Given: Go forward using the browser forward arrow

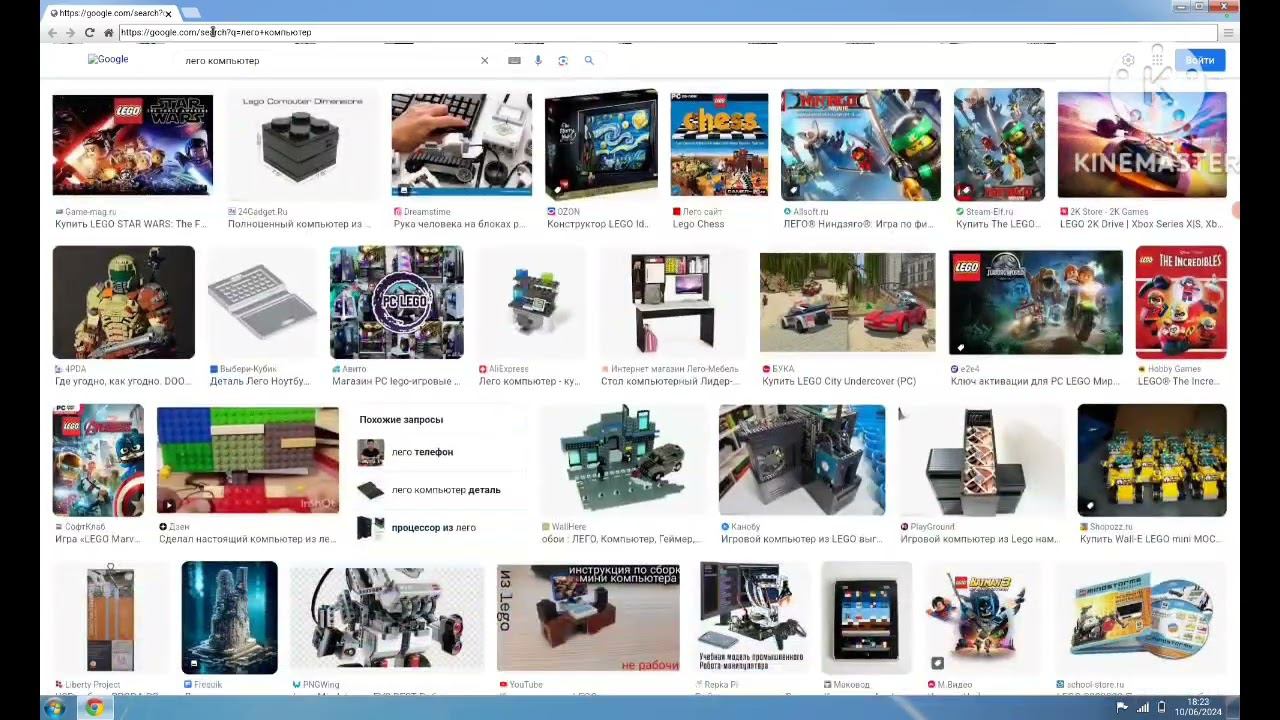Looking at the screenshot, I should point(70,33).
